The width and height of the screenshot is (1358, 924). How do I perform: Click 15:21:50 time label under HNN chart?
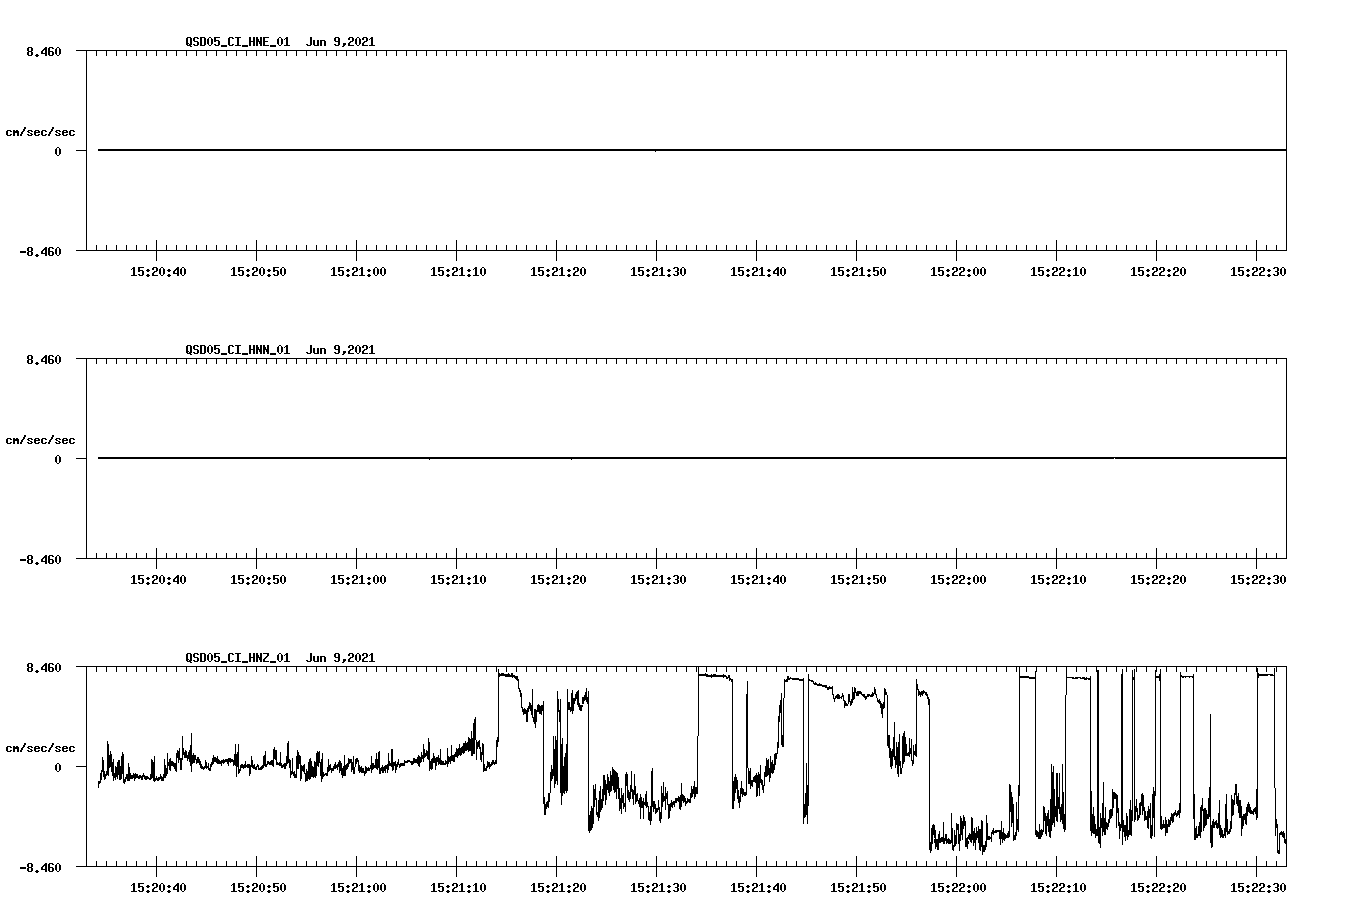(858, 579)
